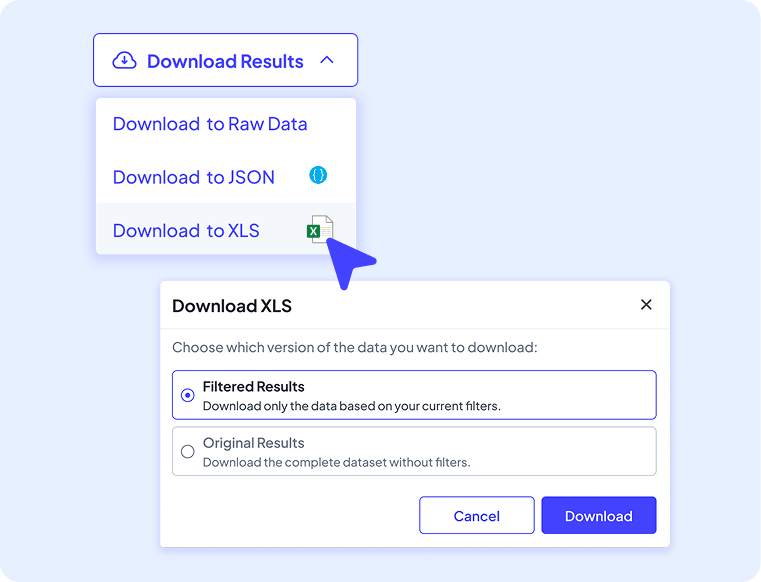The image size is (761, 582).
Task: Click the Download Results button label
Action: coord(225,61)
